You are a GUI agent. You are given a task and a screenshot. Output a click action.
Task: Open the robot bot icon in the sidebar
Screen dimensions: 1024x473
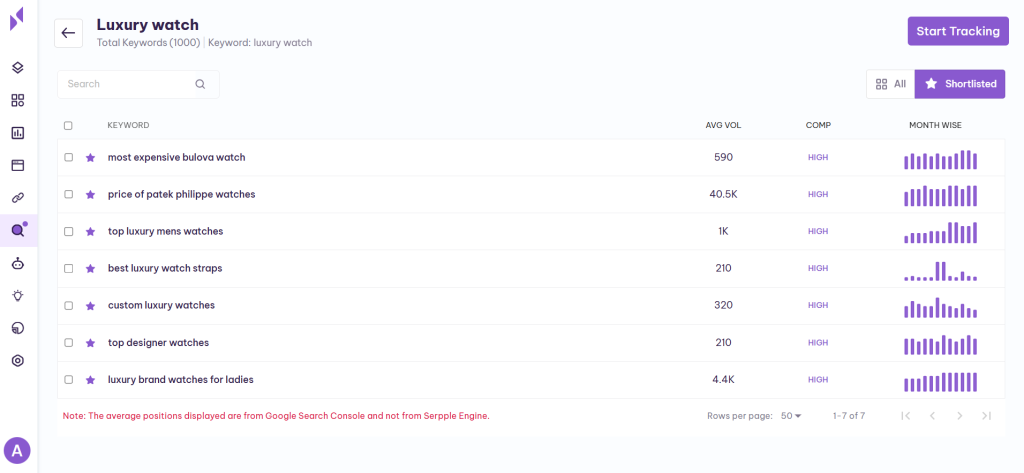pos(18,263)
